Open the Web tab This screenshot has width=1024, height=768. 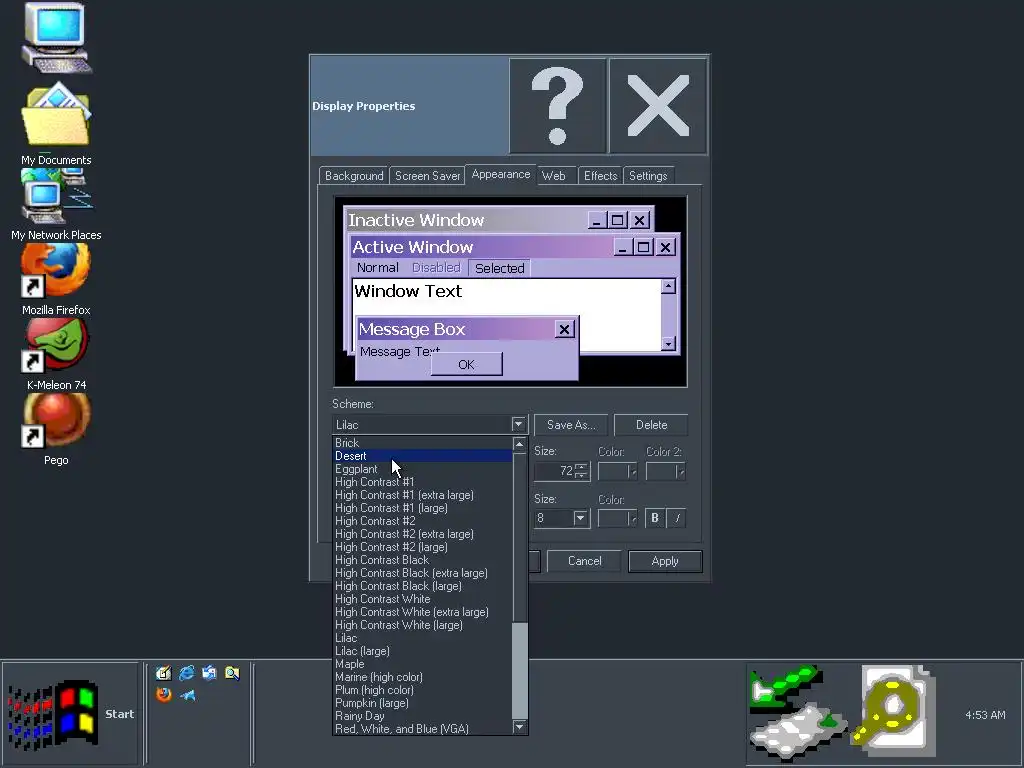point(554,176)
